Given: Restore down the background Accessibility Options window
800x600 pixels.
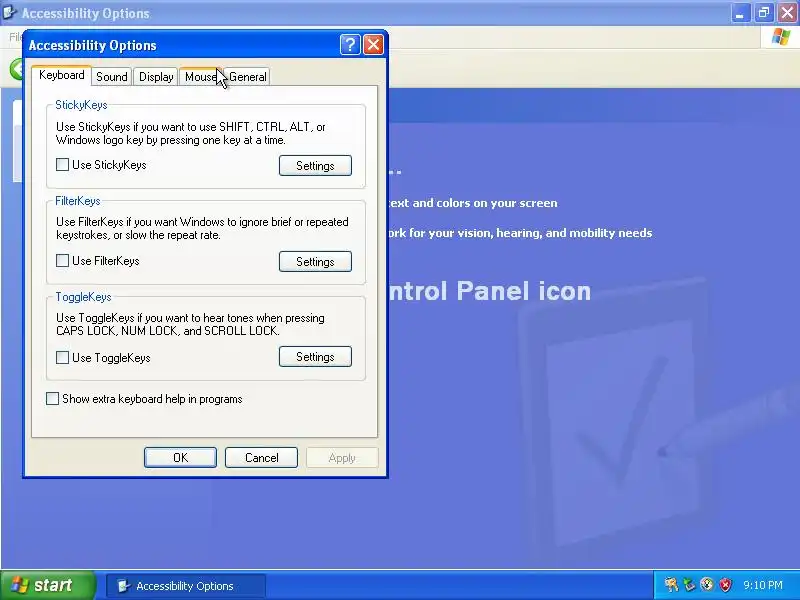Looking at the screenshot, I should pos(764,13).
